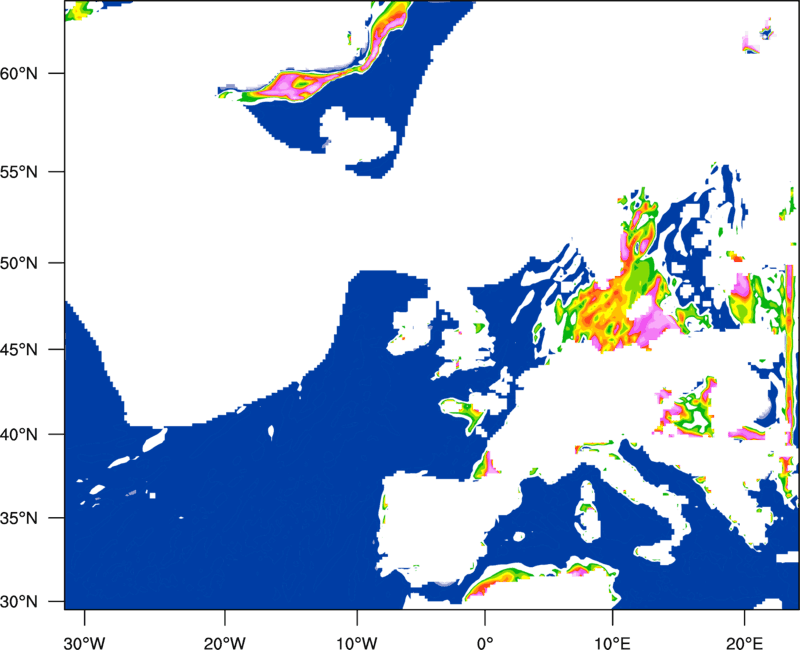Click the 30°N latitude label
The image size is (800, 650).
(19, 602)
